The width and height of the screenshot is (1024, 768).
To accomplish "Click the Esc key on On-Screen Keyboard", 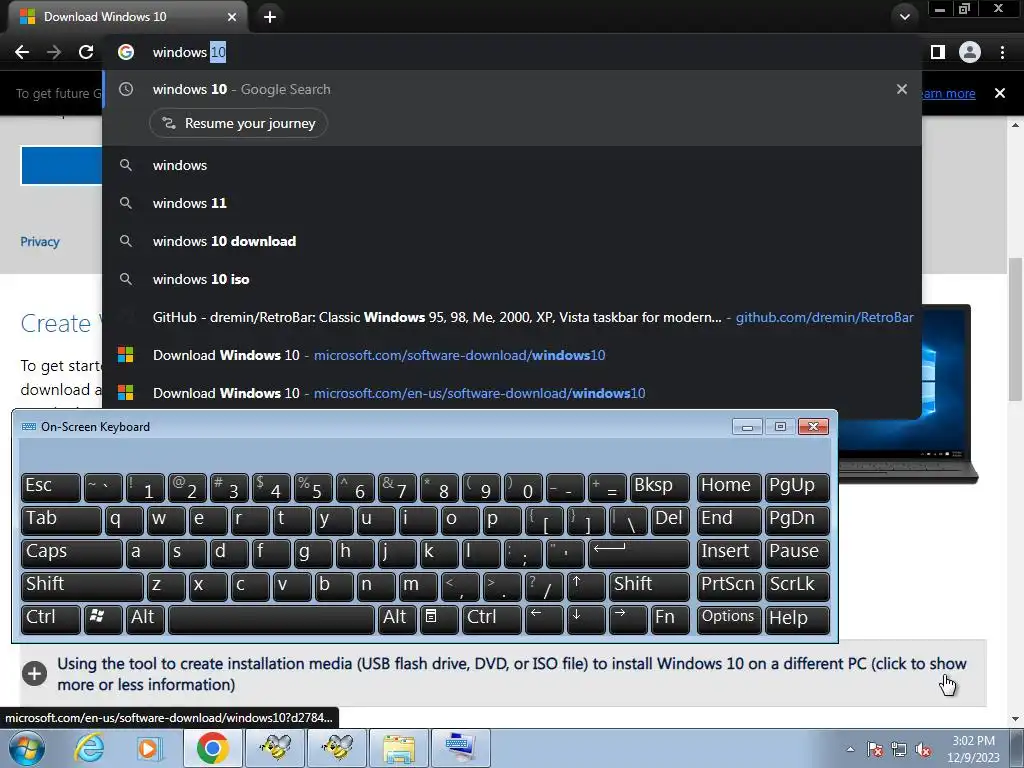I will pos(50,487).
